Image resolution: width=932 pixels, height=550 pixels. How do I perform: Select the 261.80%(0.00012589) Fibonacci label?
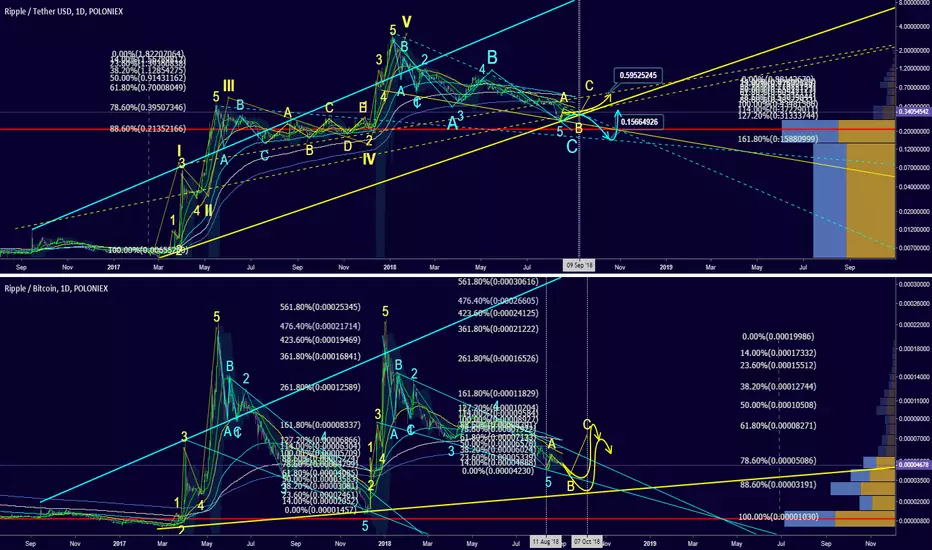point(320,388)
